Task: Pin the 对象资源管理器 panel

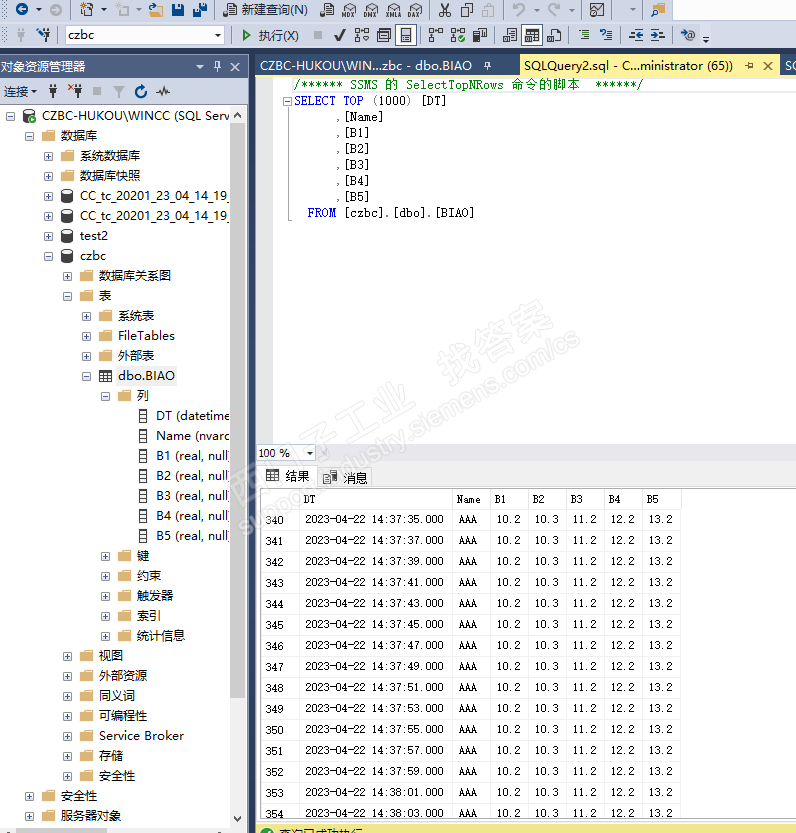Action: click(217, 66)
